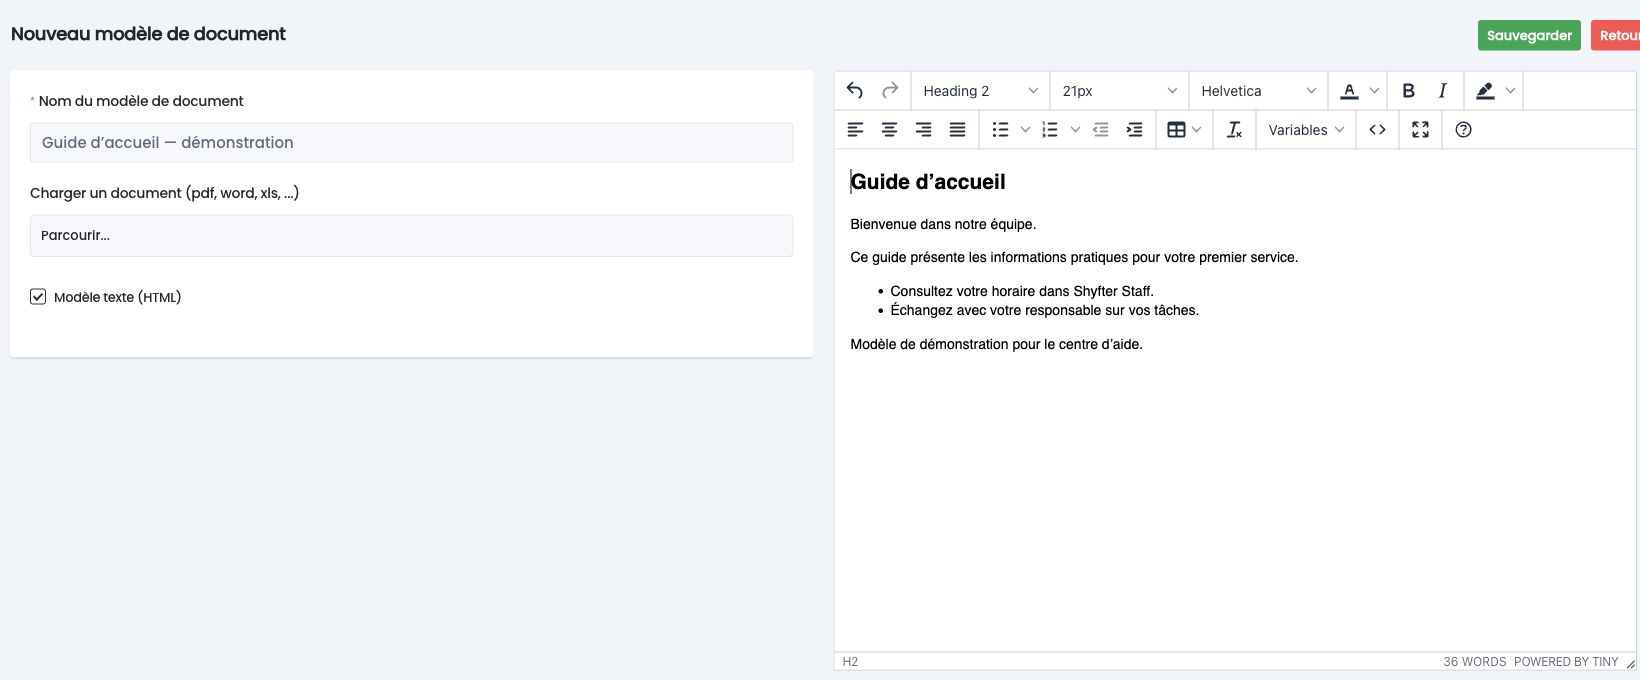Image resolution: width=1640 pixels, height=680 pixels.
Task: Click the POWERED BY TINY link
Action: [1566, 662]
